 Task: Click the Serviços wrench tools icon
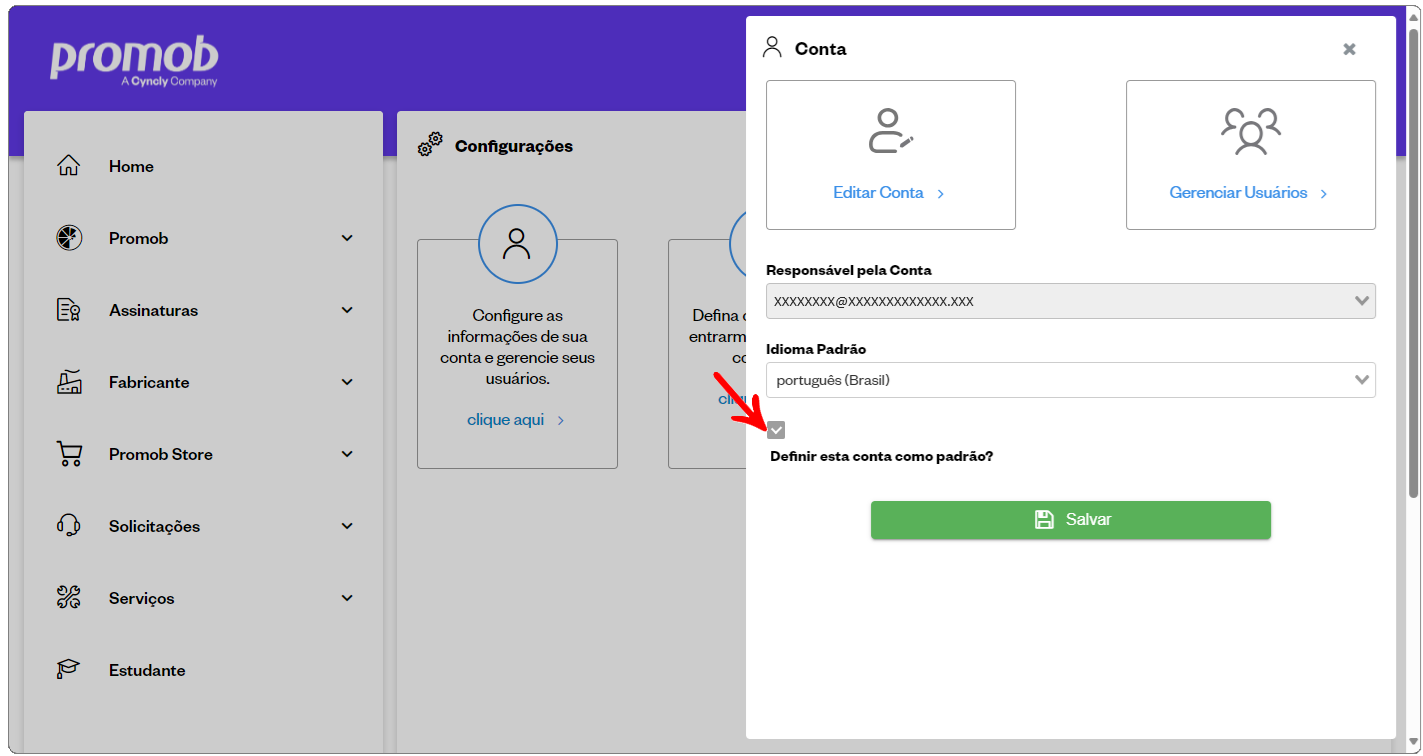(x=68, y=598)
